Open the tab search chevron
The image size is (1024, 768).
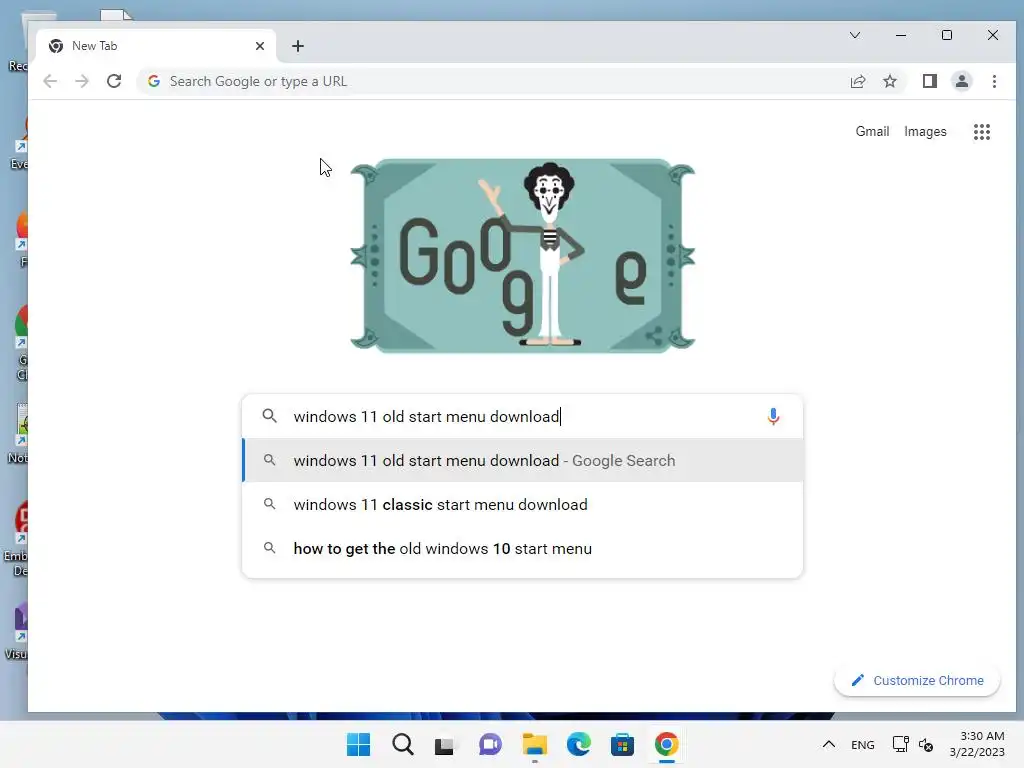855,35
